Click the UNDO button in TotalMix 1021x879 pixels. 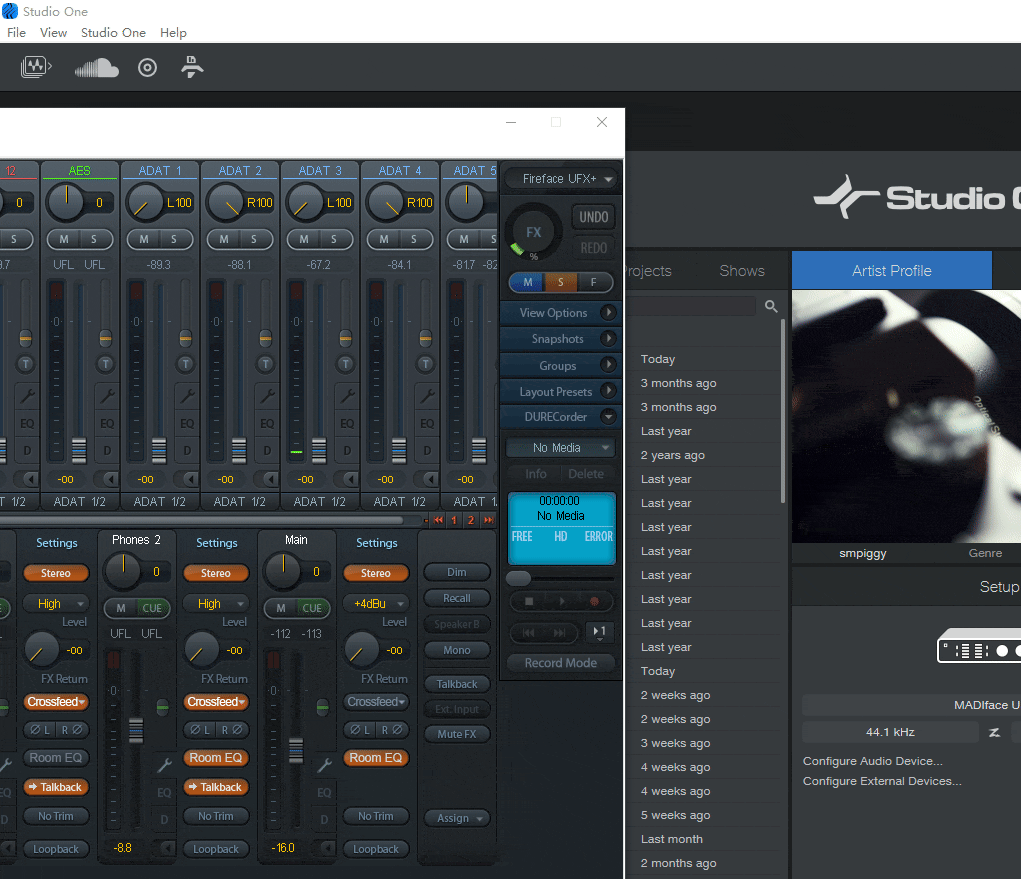coord(593,217)
